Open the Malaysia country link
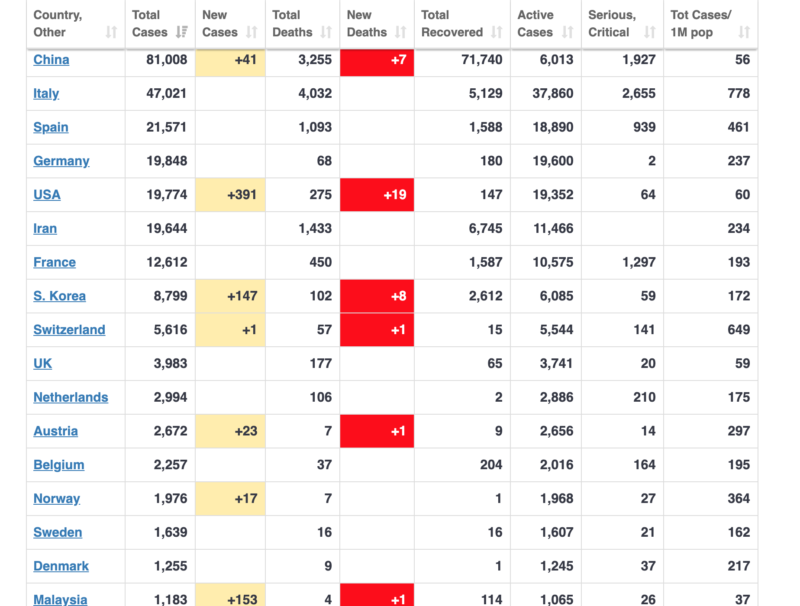 [x=60, y=599]
